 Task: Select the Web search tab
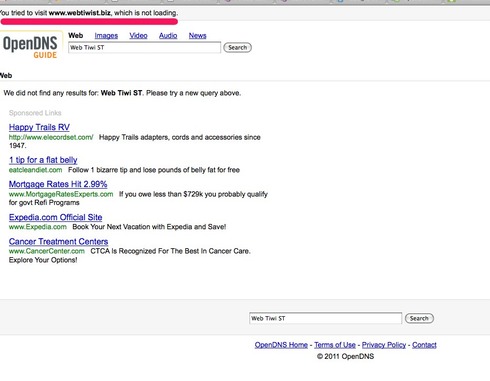(76, 35)
